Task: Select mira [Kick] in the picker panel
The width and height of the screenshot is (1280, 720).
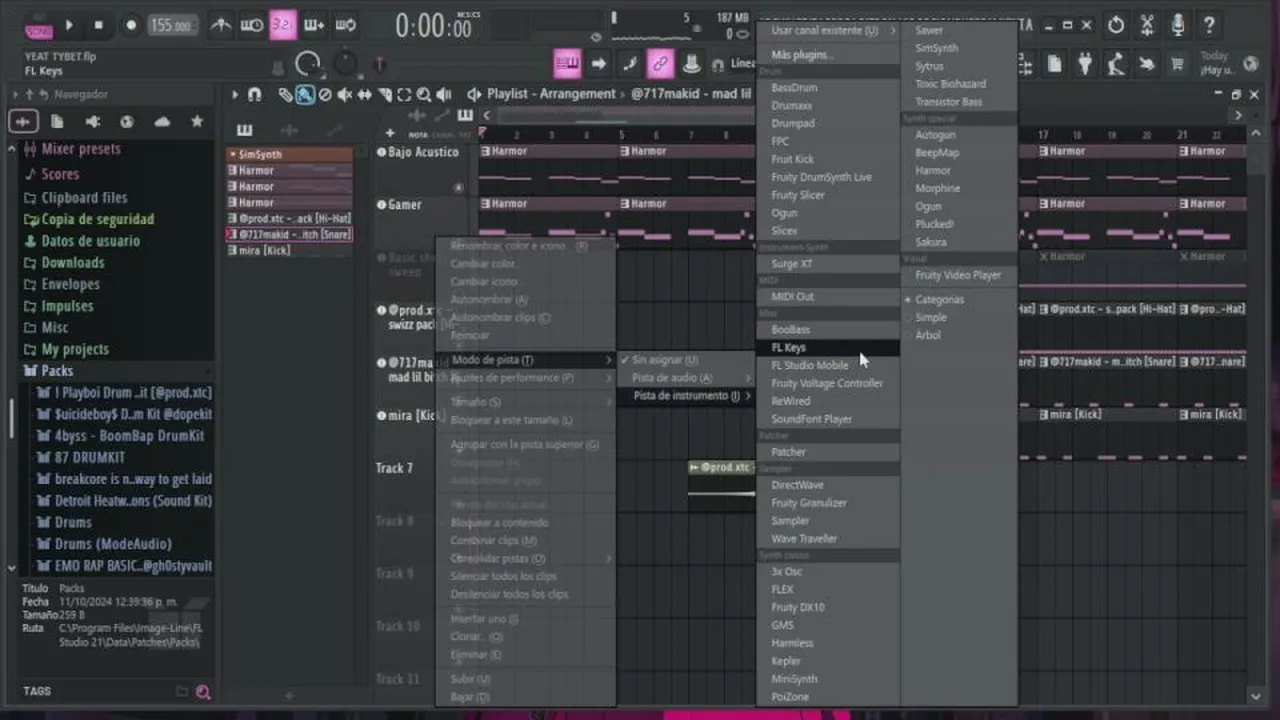Action: (x=290, y=251)
